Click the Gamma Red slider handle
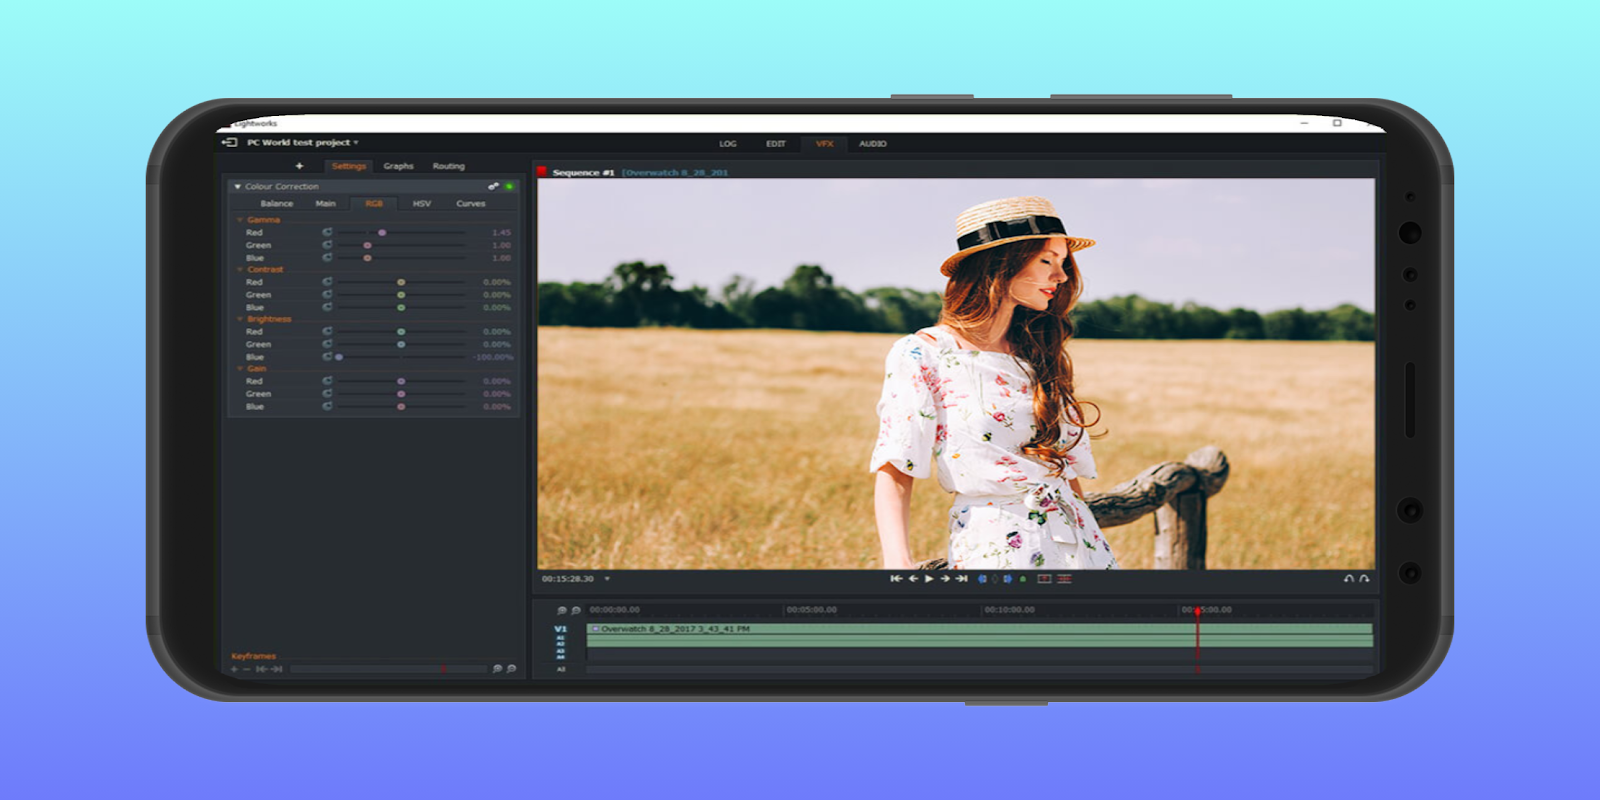The height and width of the screenshot is (800, 1600). tap(382, 233)
